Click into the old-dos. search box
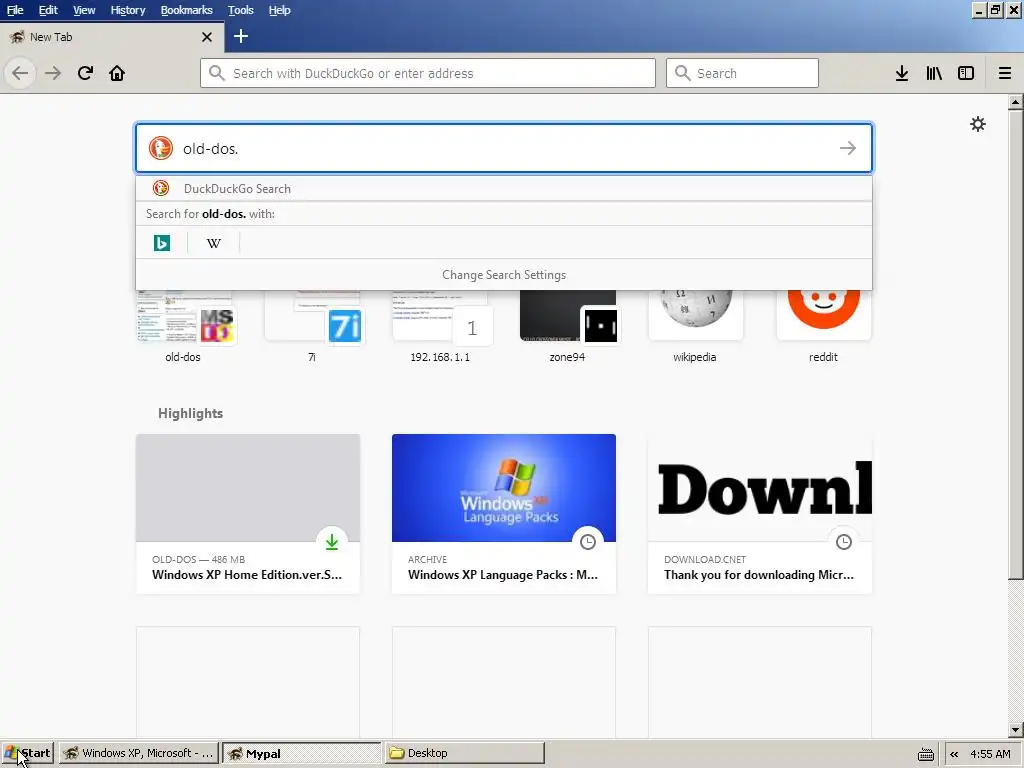 (x=504, y=148)
